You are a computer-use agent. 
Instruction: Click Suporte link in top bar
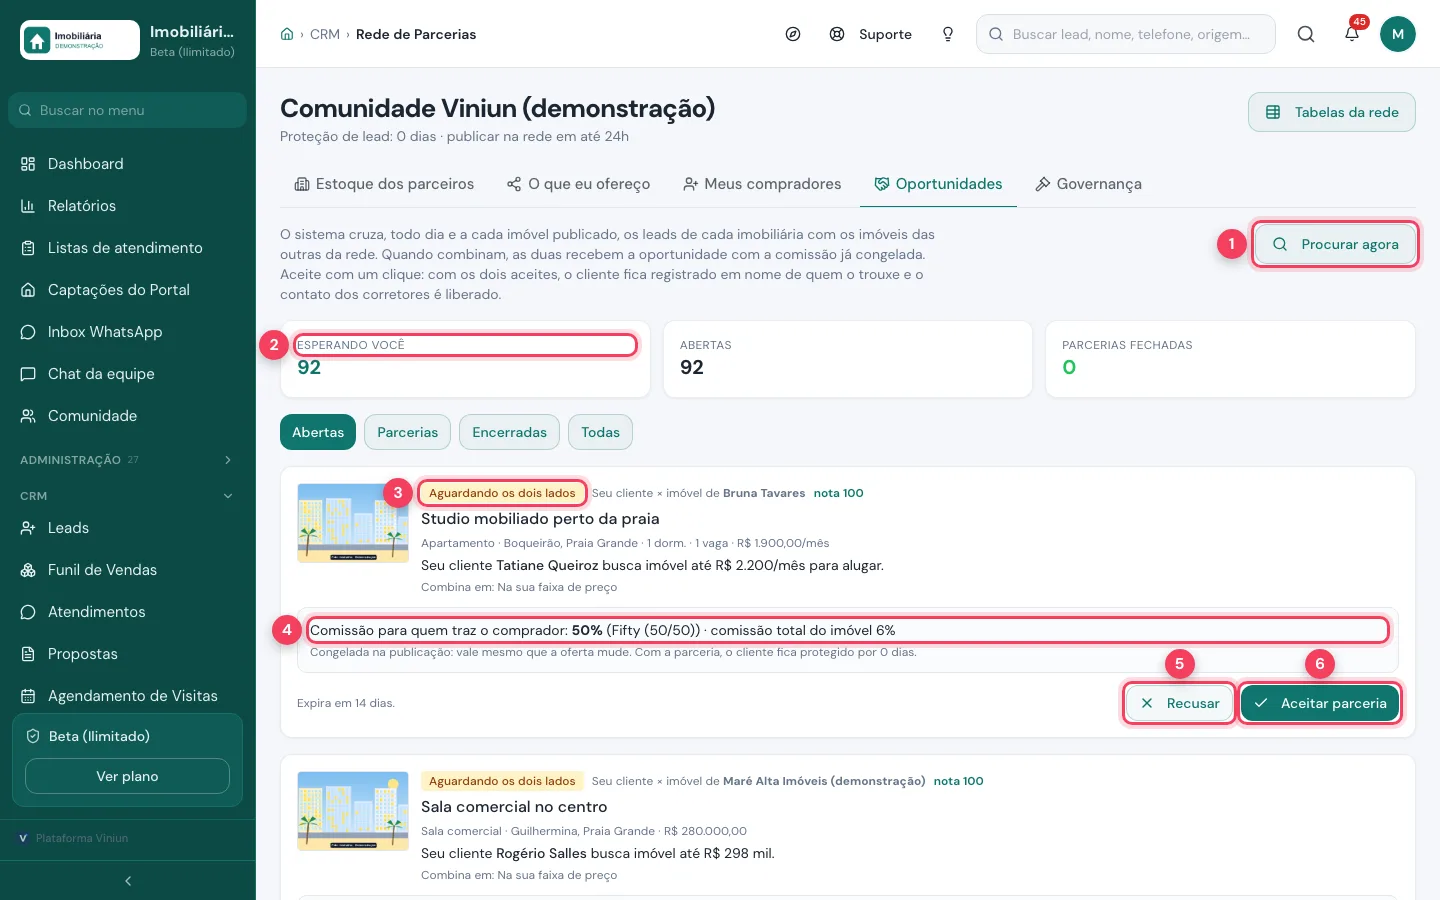coord(871,34)
